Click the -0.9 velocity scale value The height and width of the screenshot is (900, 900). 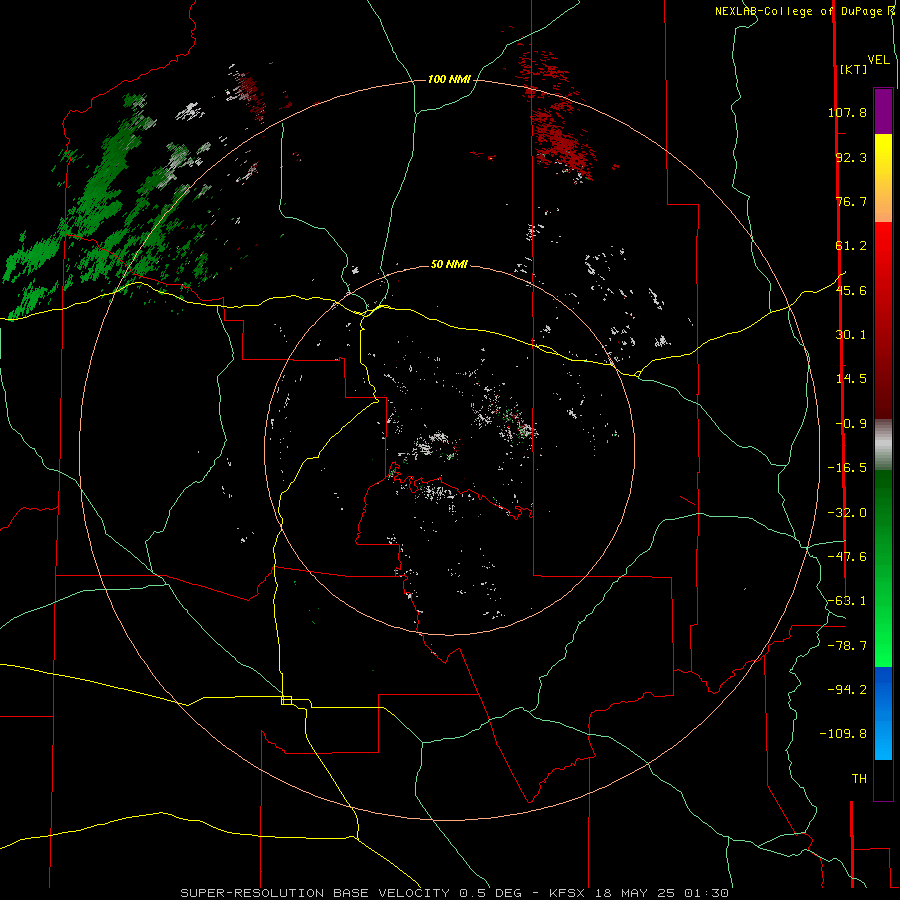coord(851,424)
